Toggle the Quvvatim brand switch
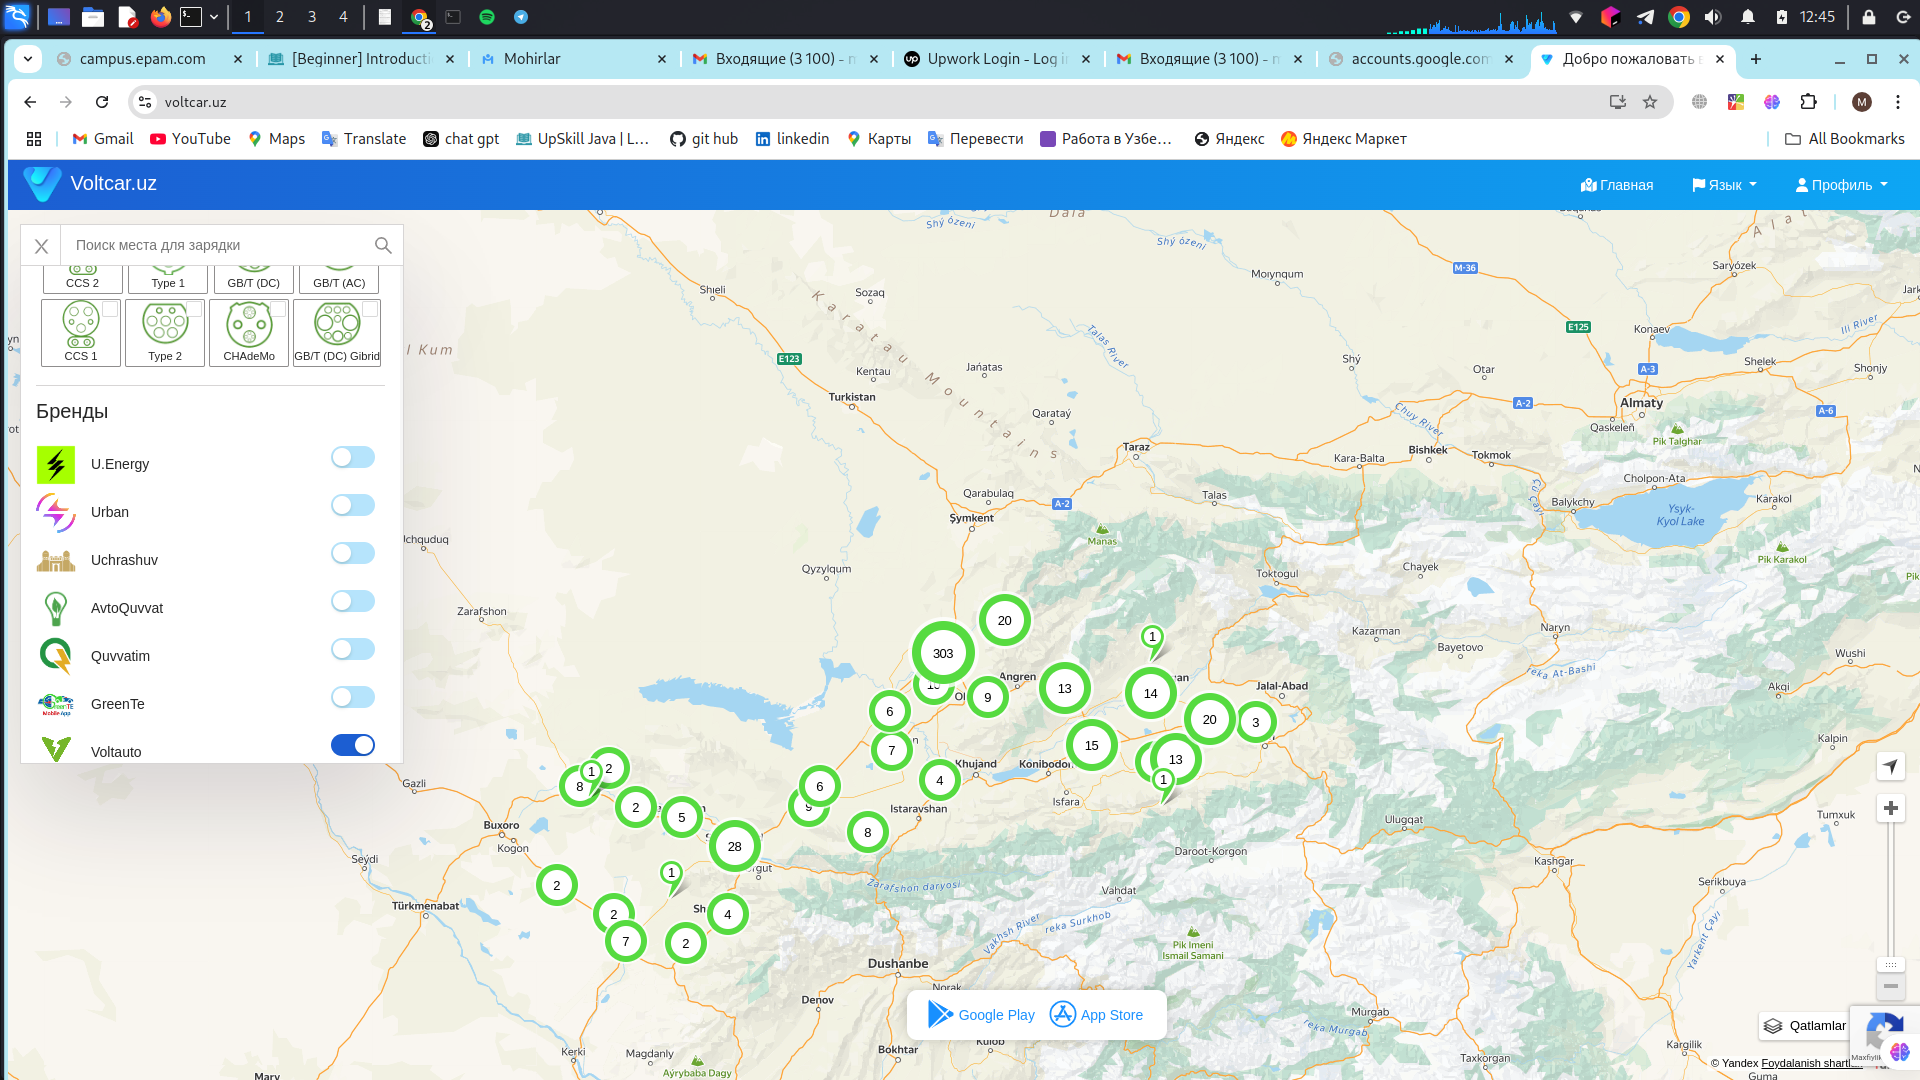The width and height of the screenshot is (1920, 1080). pyautogui.click(x=353, y=649)
